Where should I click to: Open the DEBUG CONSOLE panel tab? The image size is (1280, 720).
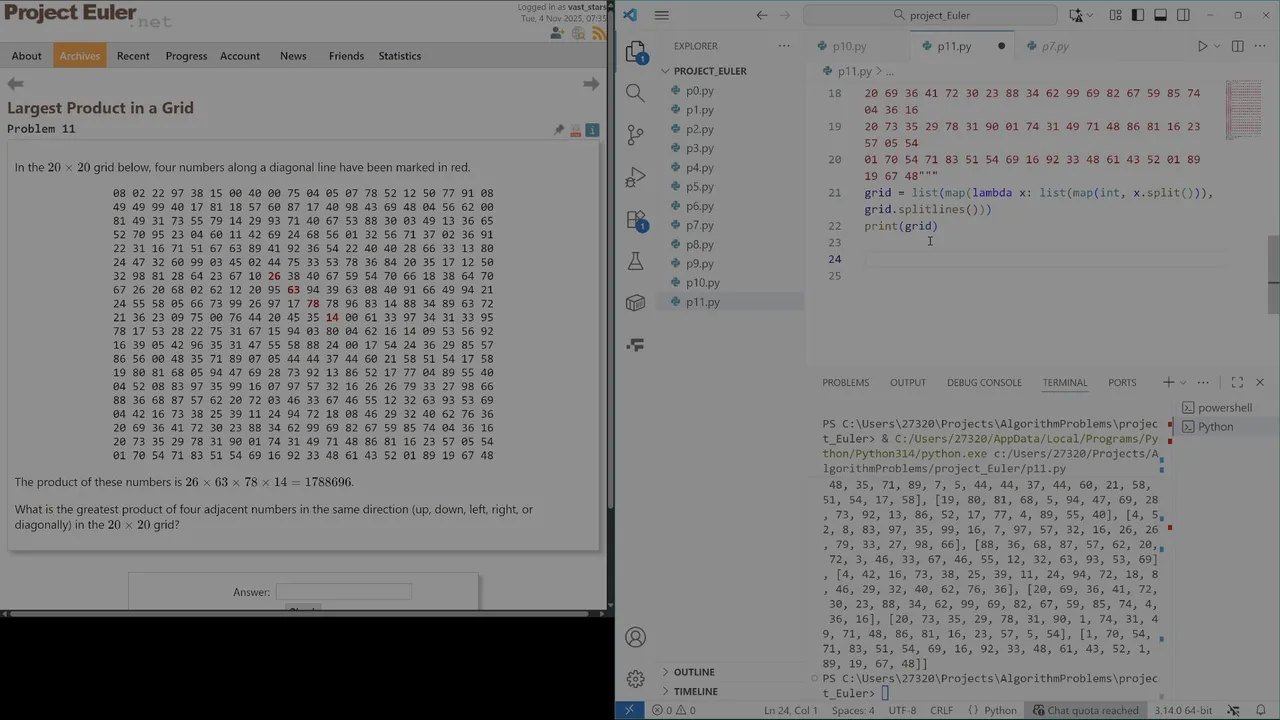pyautogui.click(x=984, y=382)
